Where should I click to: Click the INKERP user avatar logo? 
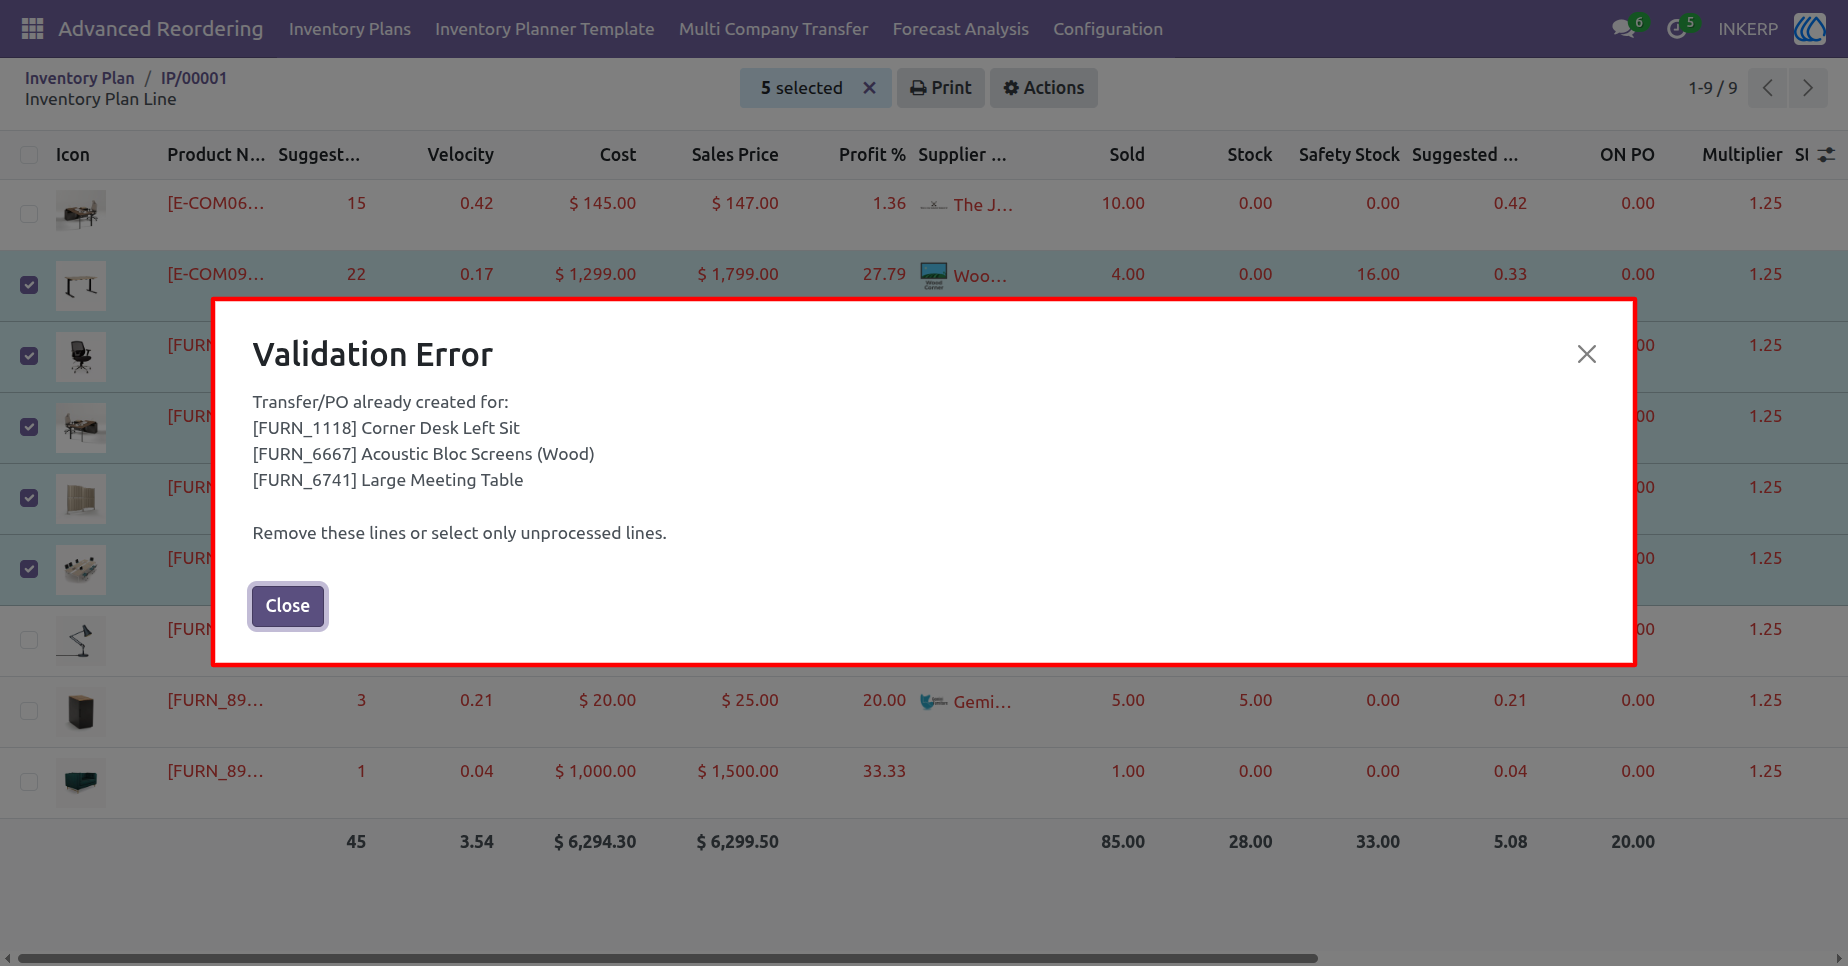(1809, 29)
